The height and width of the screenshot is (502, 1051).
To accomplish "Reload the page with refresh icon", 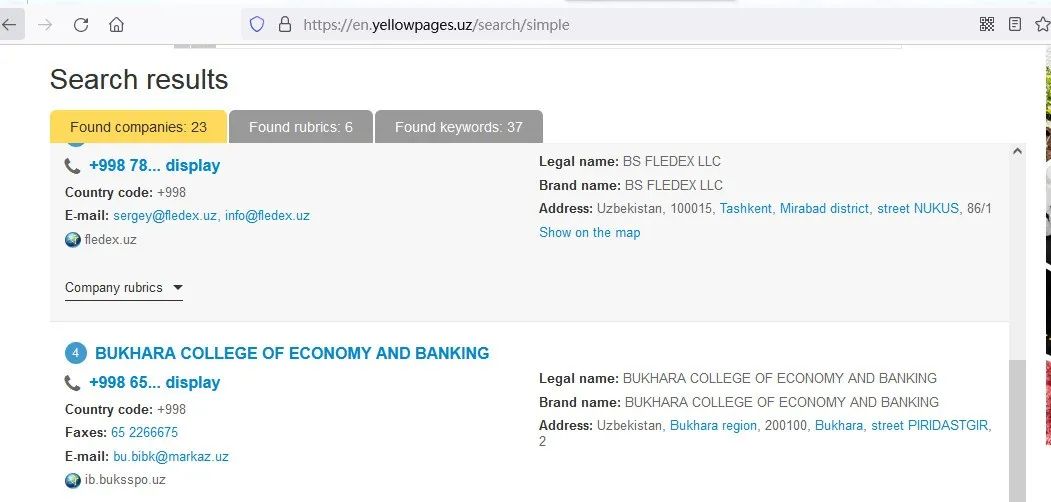I will (81, 25).
